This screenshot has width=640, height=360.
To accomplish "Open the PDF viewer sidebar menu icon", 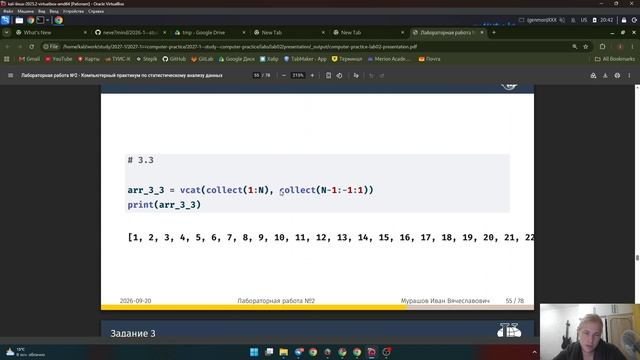I will (11, 76).
